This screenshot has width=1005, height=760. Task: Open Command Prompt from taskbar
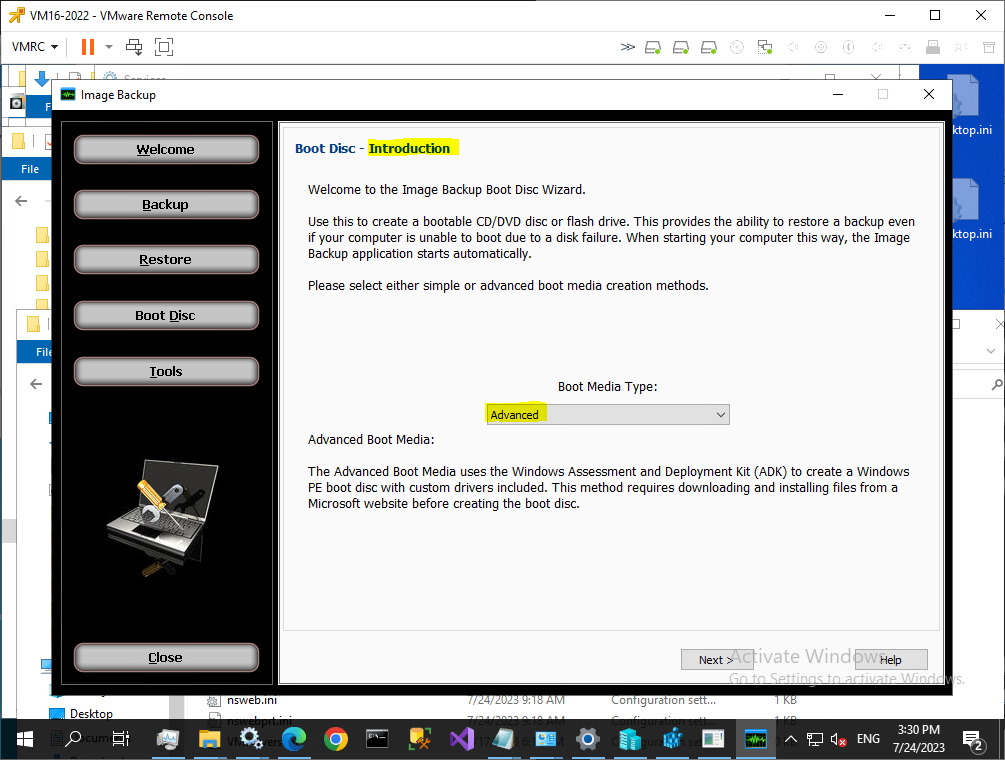(x=377, y=739)
